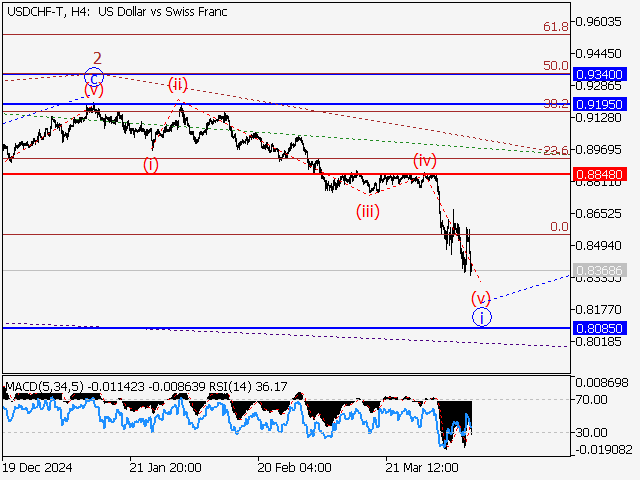Click the 0.0 Fibonacci level label

coord(560,227)
